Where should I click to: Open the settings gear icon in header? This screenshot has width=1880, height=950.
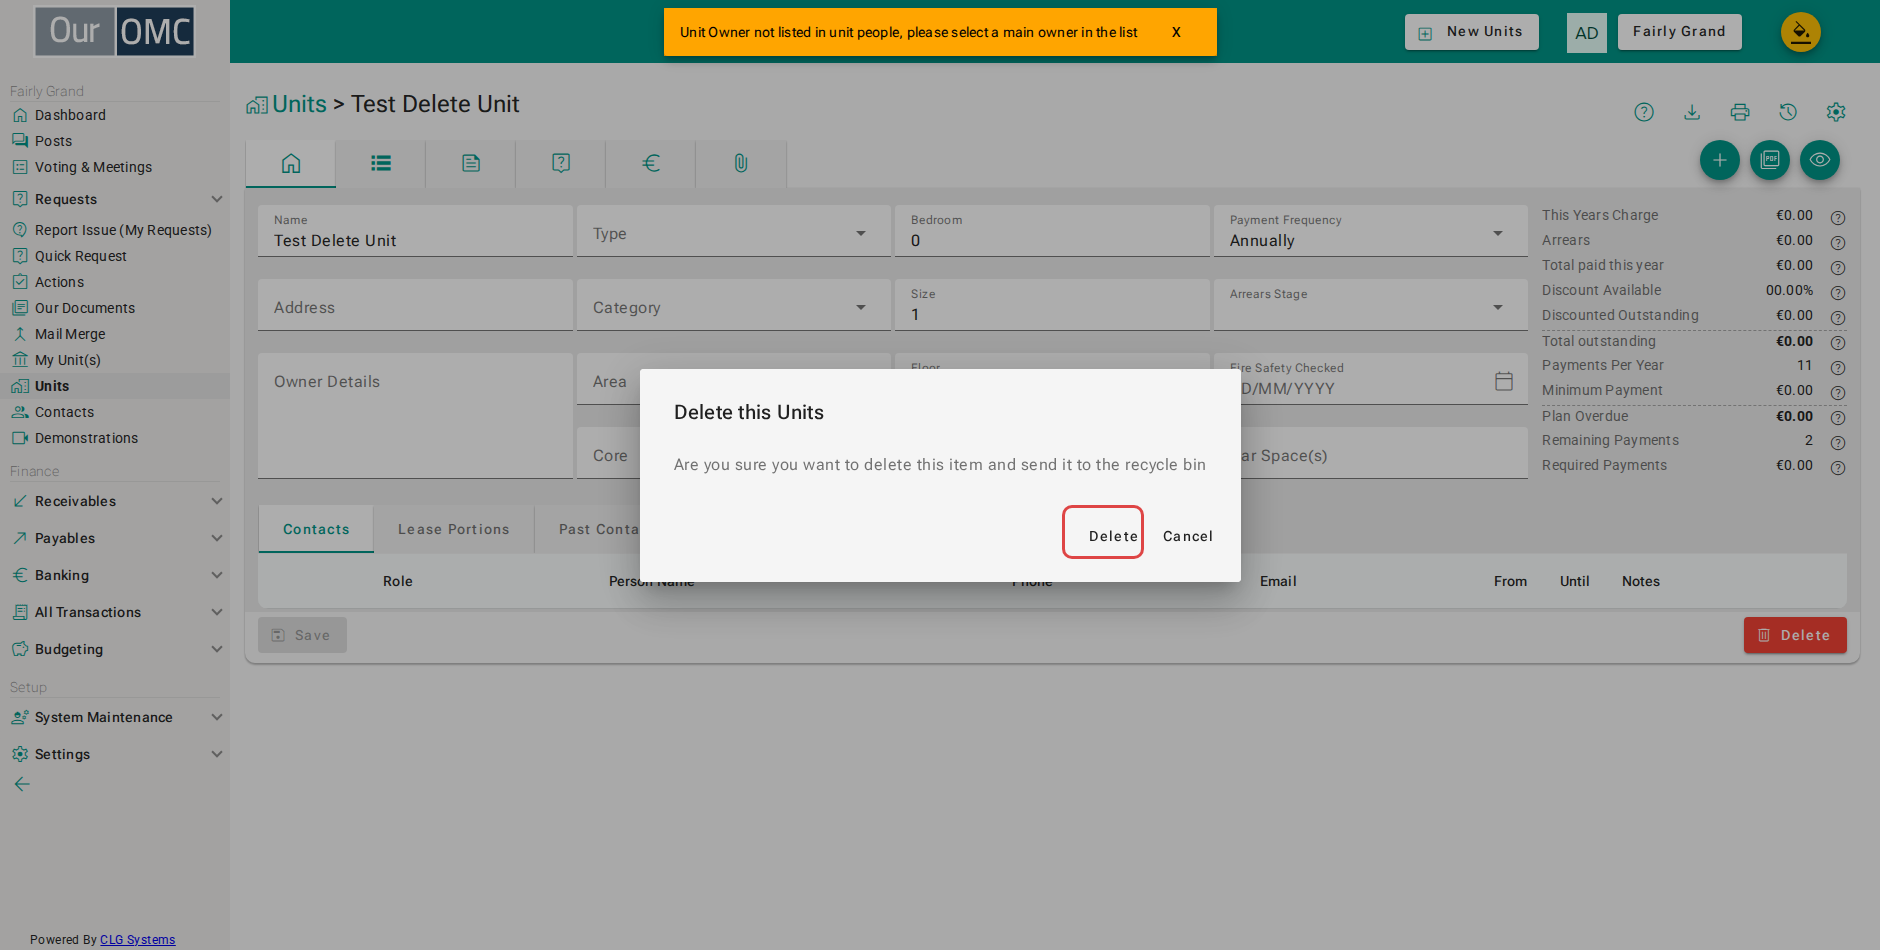1836,112
